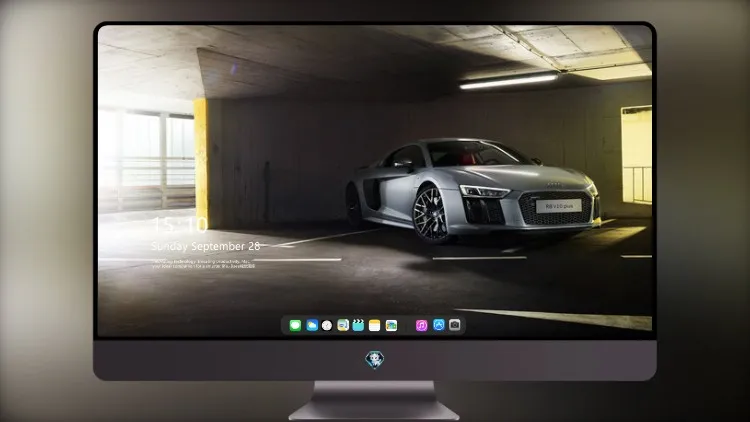Image resolution: width=750 pixels, height=422 pixels.
Task: Click the 15:10 clock widget
Action: (180, 224)
